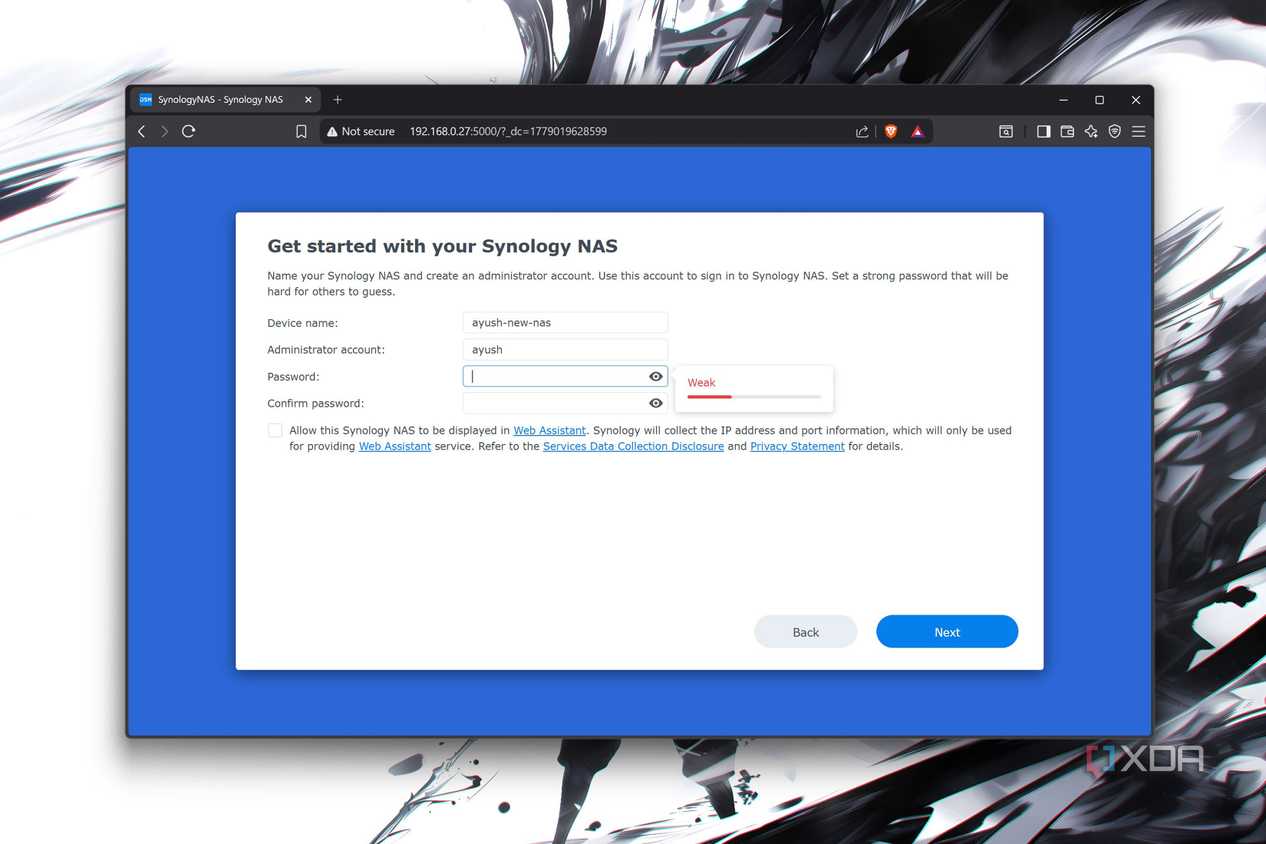This screenshot has width=1266, height=844.
Task: Click the browser forward arrow
Action: pyautogui.click(x=165, y=131)
